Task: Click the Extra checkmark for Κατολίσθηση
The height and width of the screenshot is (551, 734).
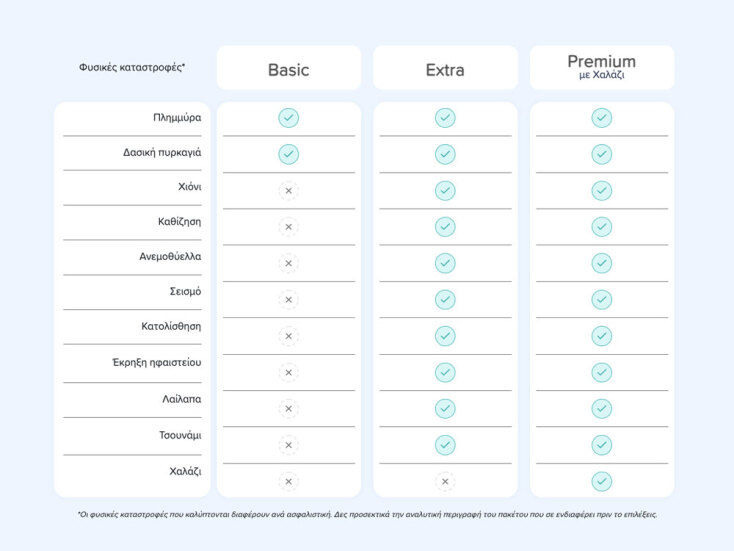Action: tap(445, 336)
